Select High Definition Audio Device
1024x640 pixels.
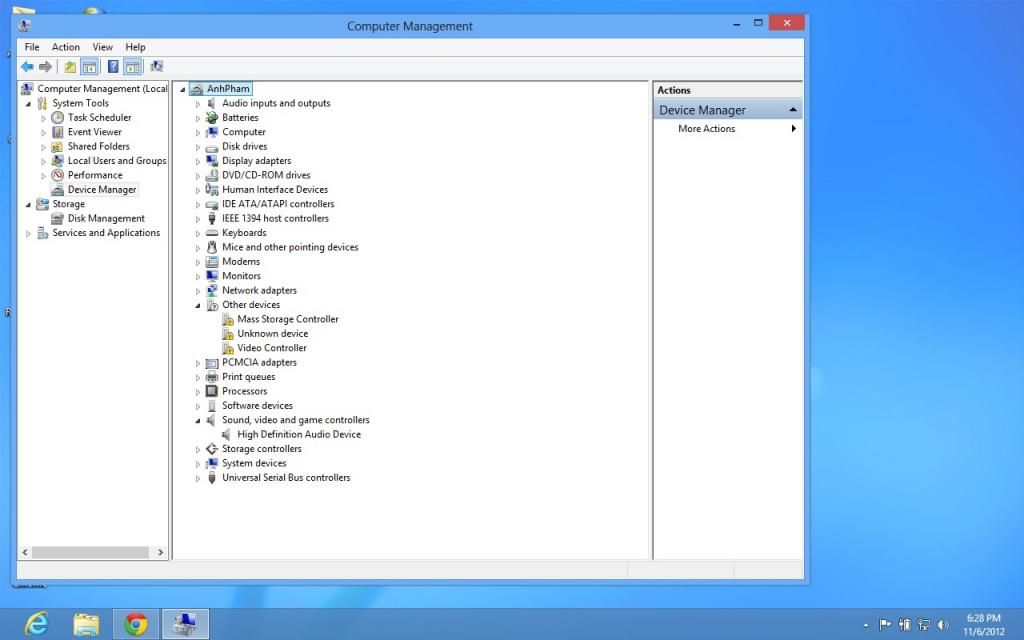(x=298, y=435)
